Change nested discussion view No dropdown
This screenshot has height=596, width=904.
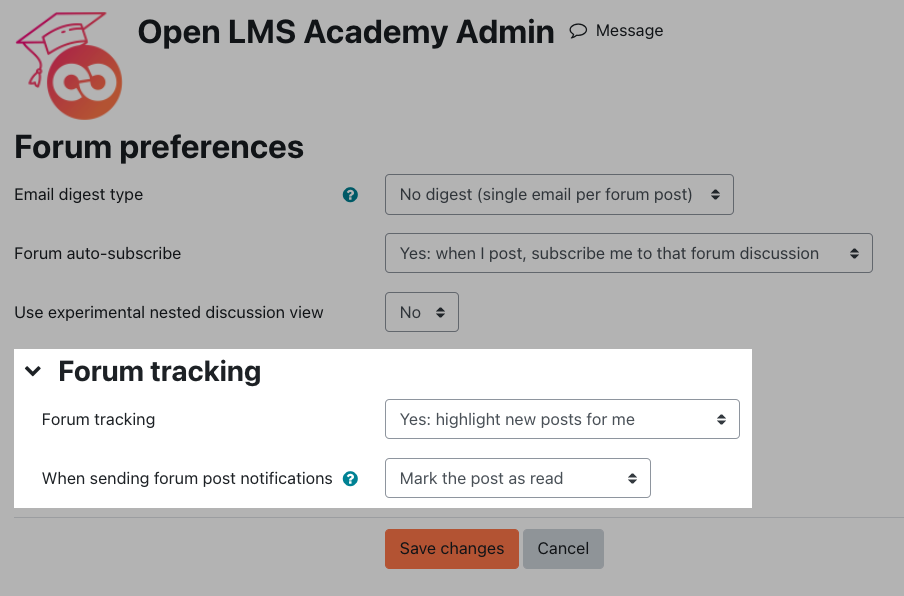coord(422,312)
